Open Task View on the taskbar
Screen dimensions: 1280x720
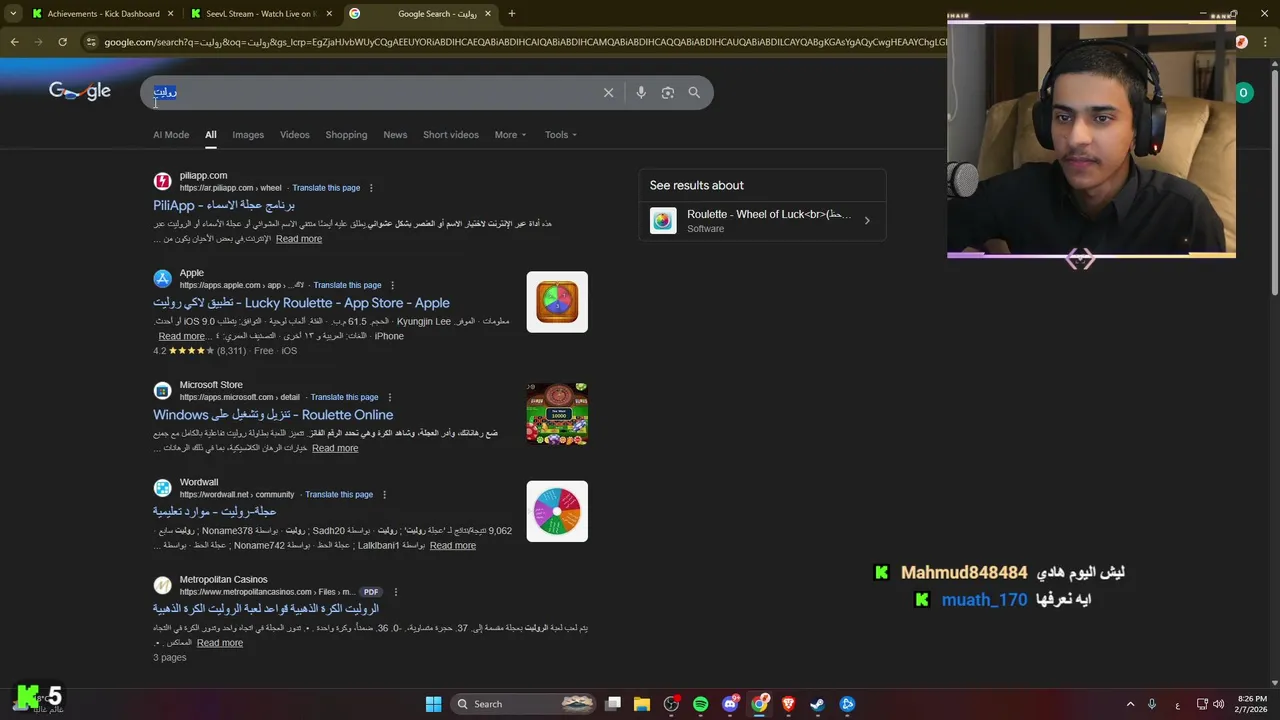pyautogui.click(x=613, y=704)
